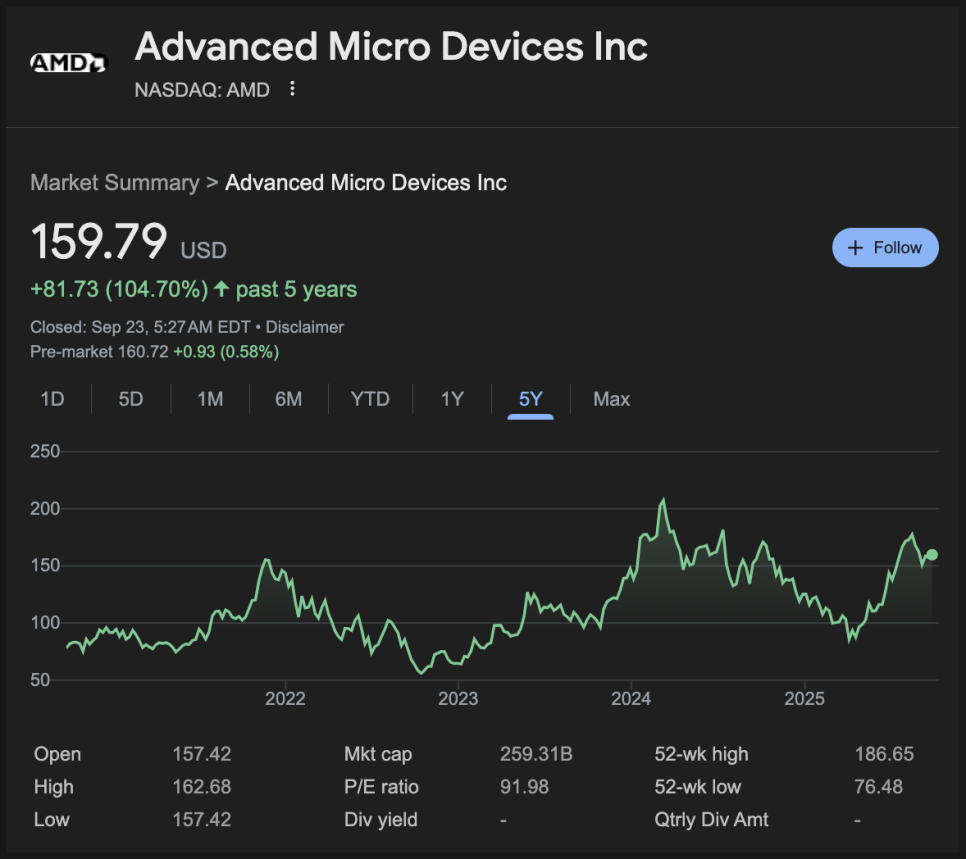Image resolution: width=966 pixels, height=859 pixels.
Task: Click the AMD logo icon
Action: pos(68,62)
